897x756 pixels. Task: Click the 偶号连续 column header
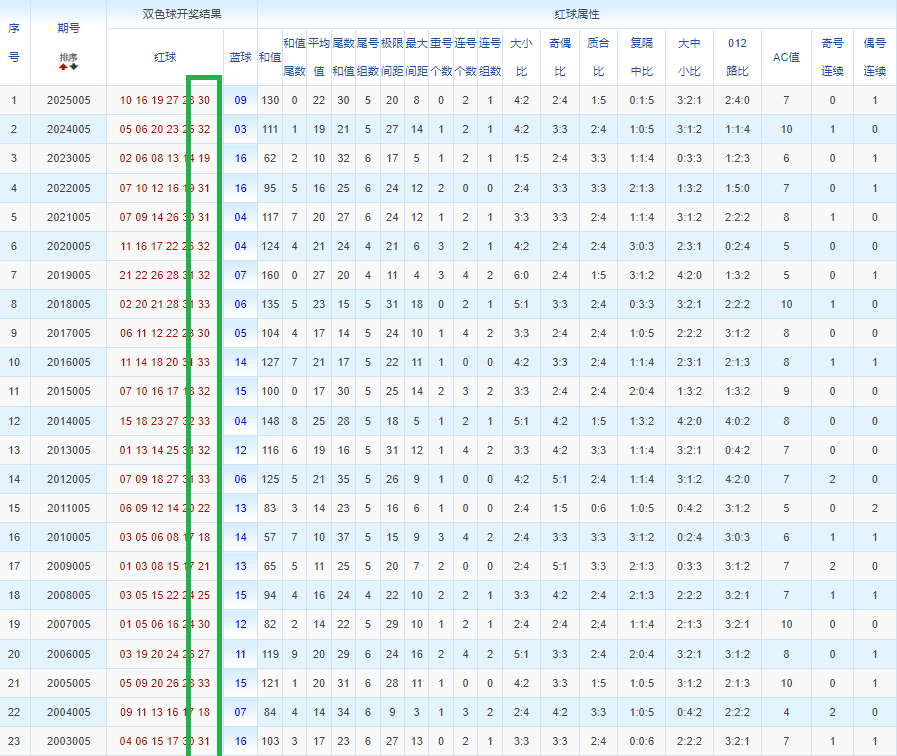(x=874, y=57)
